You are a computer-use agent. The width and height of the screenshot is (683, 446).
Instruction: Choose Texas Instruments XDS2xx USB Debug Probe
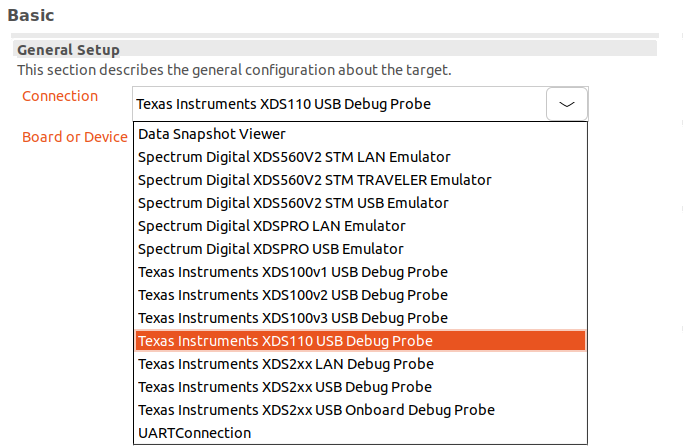tap(285, 387)
